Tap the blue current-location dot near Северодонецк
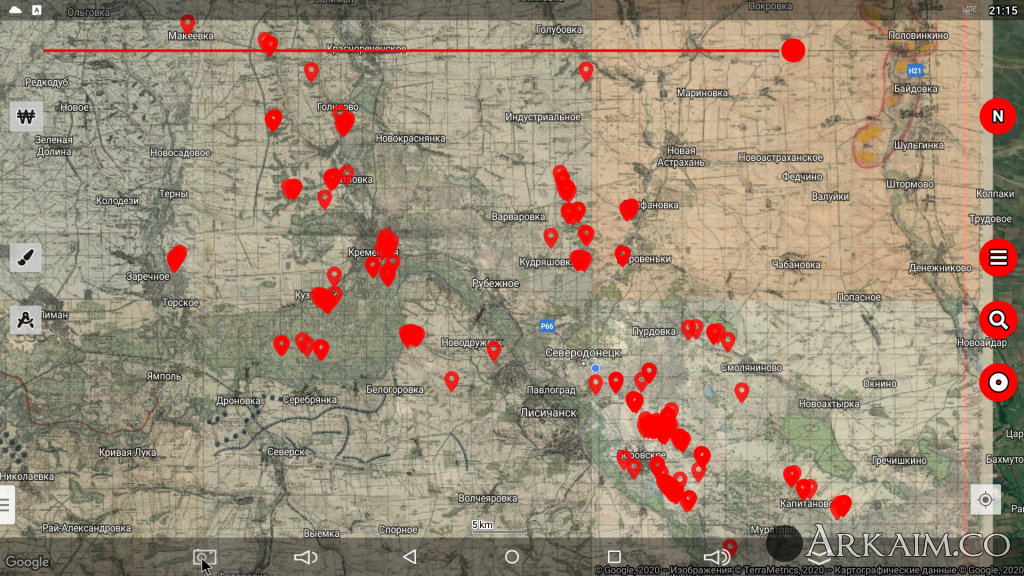 point(595,368)
